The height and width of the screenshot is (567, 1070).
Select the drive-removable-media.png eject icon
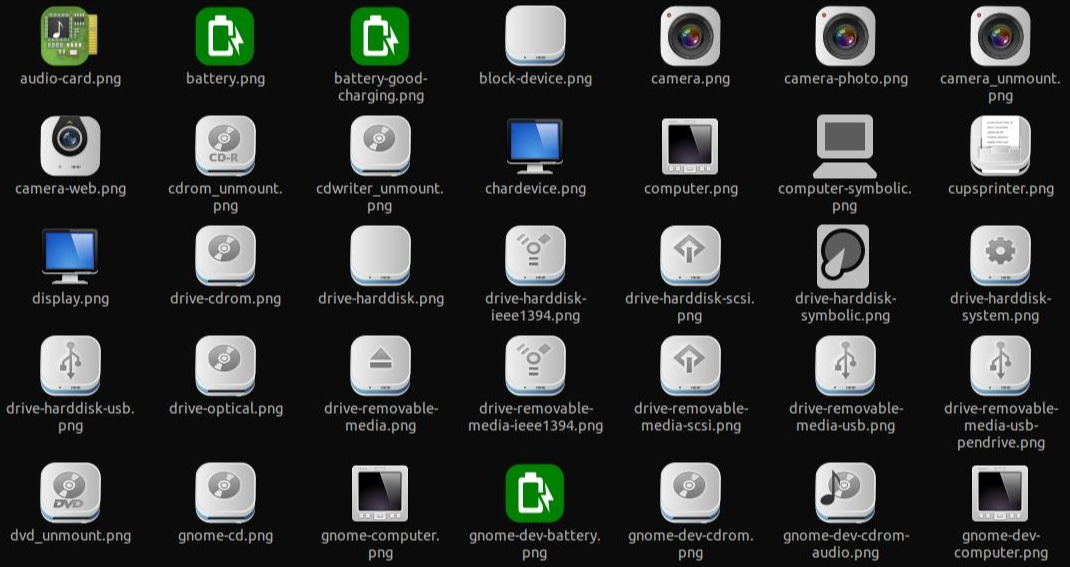click(381, 366)
